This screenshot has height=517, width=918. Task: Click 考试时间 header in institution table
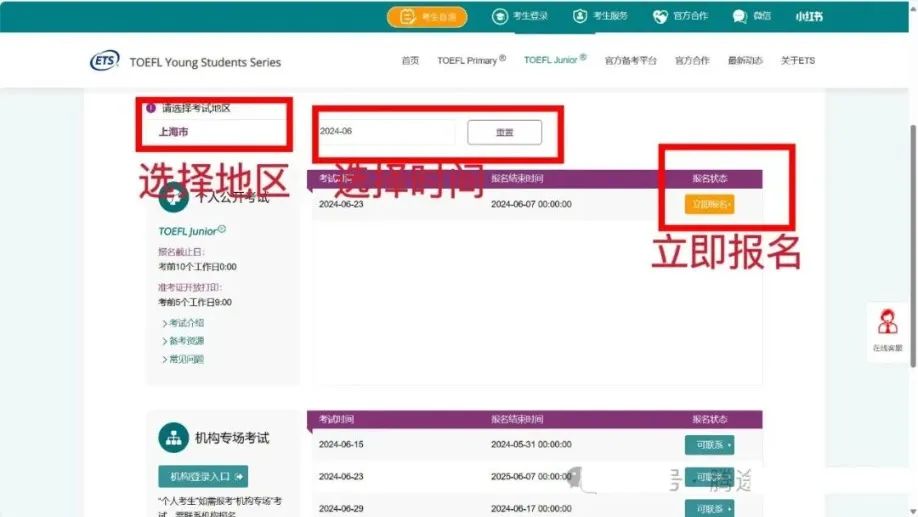coord(336,419)
